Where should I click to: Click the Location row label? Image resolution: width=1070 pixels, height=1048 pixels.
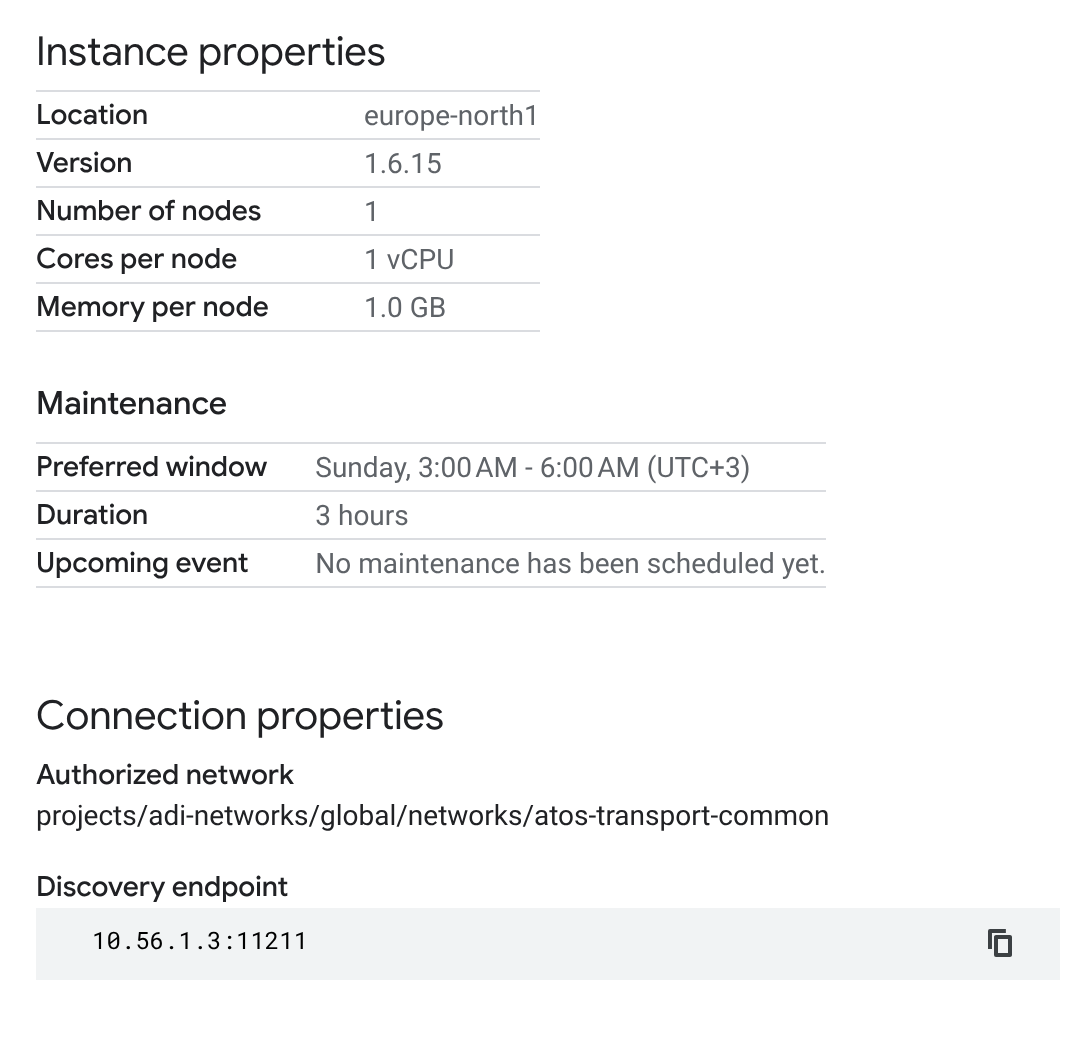coord(92,115)
